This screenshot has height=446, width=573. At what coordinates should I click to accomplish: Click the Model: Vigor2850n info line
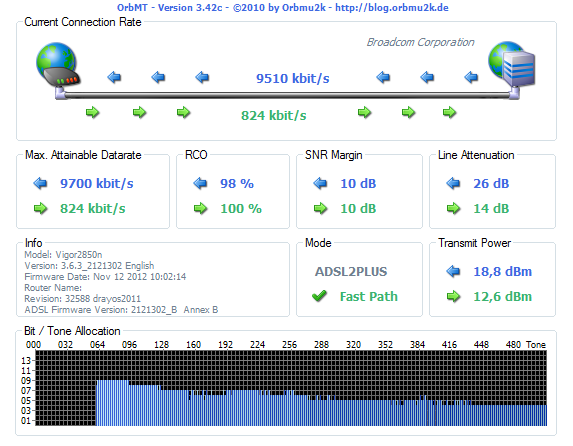tap(63, 254)
